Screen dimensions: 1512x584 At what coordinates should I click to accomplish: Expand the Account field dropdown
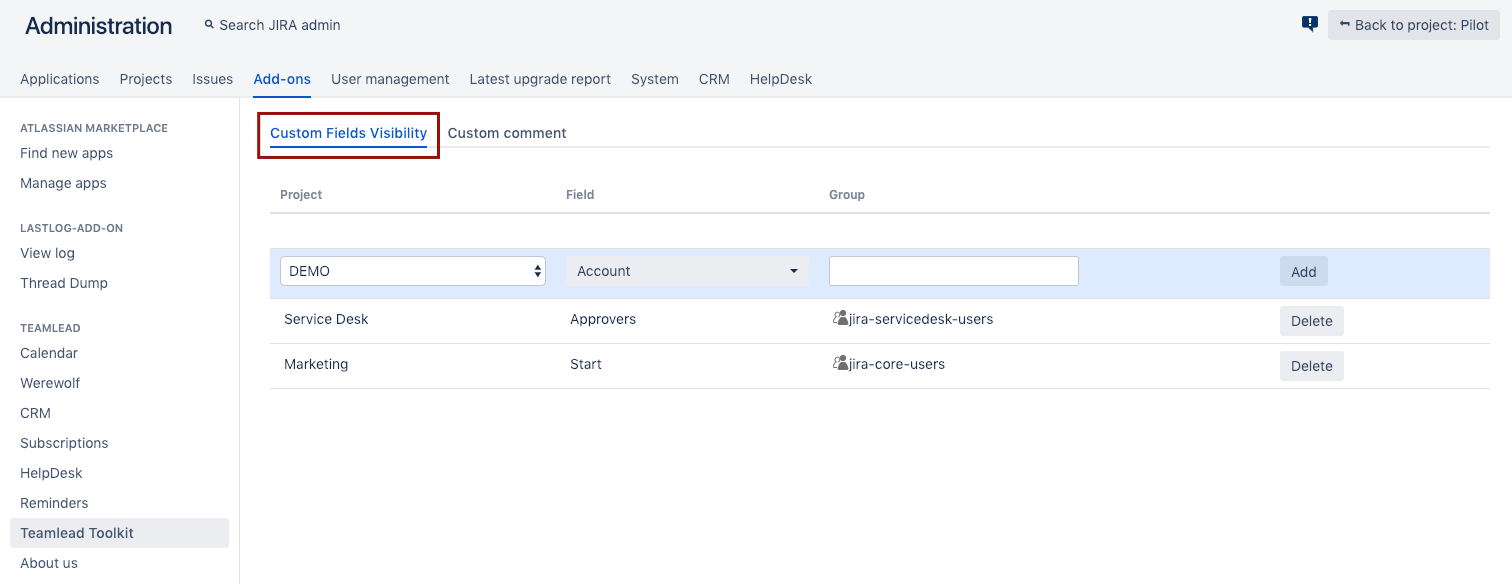pyautogui.click(x=686, y=271)
